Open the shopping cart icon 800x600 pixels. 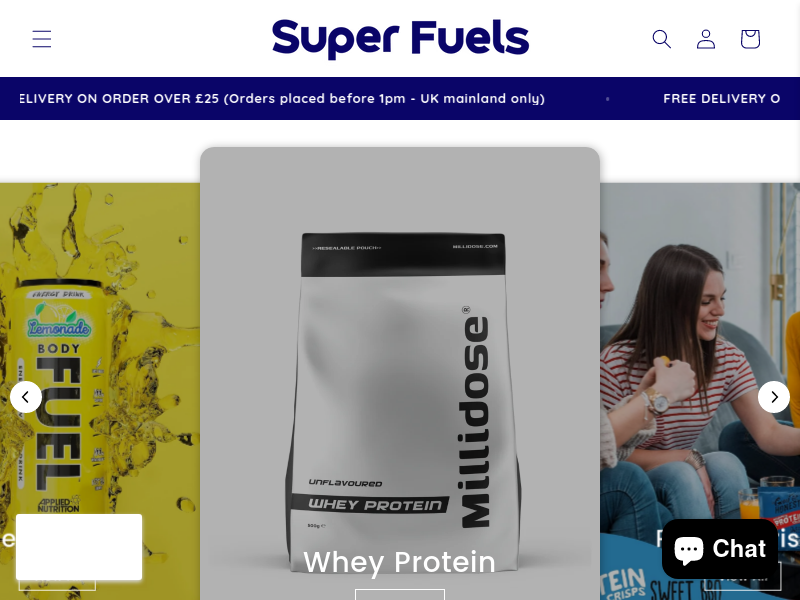[751, 39]
